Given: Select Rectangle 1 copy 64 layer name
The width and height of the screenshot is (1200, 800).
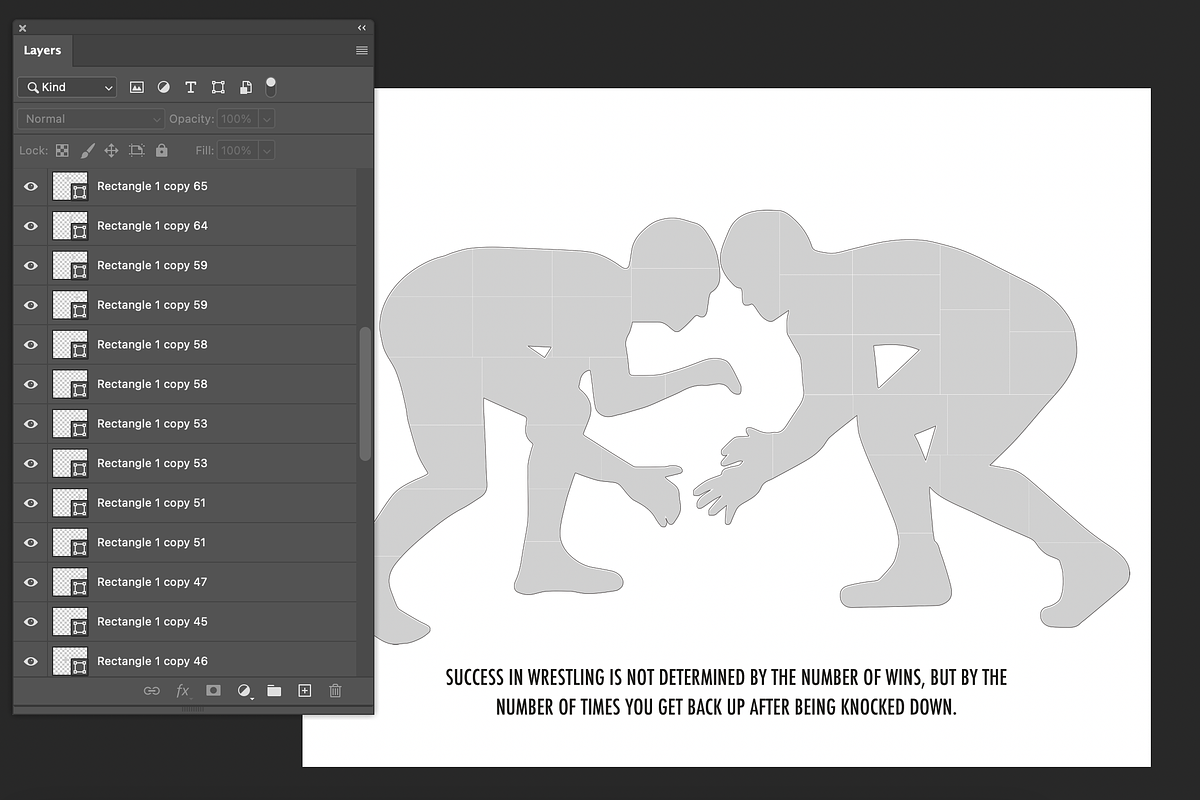Looking at the screenshot, I should [152, 226].
